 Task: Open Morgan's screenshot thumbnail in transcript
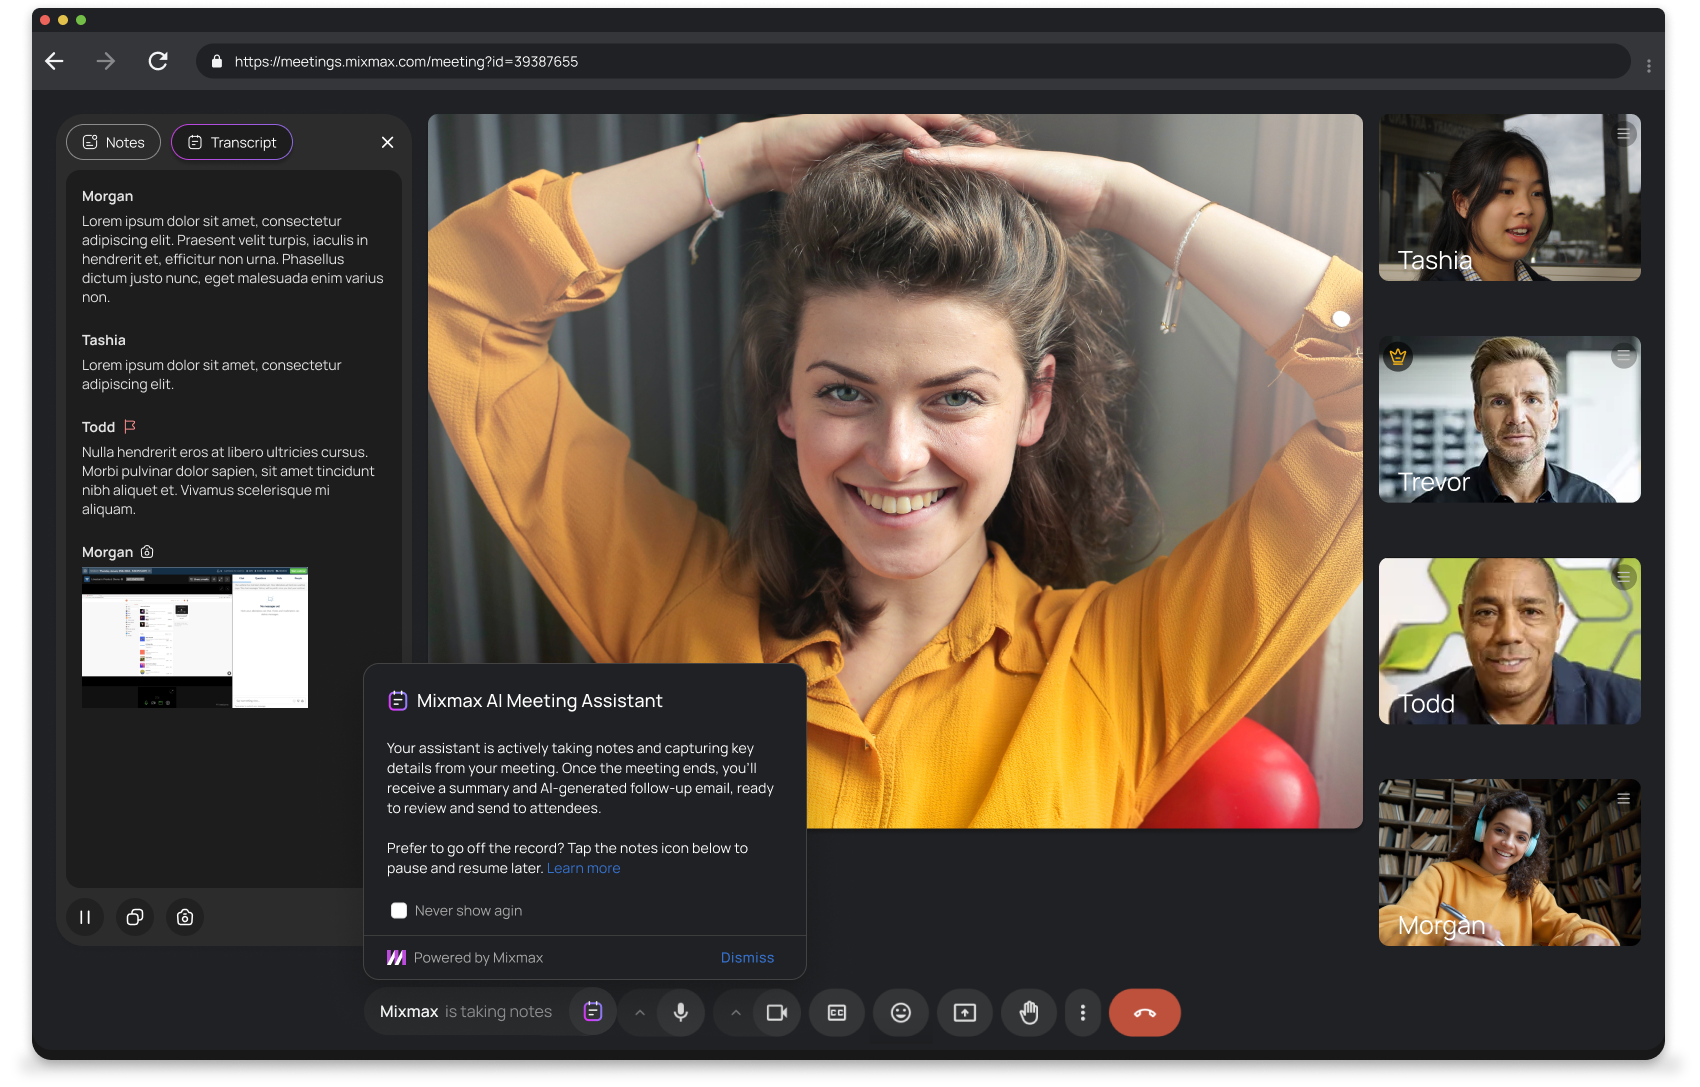point(195,638)
